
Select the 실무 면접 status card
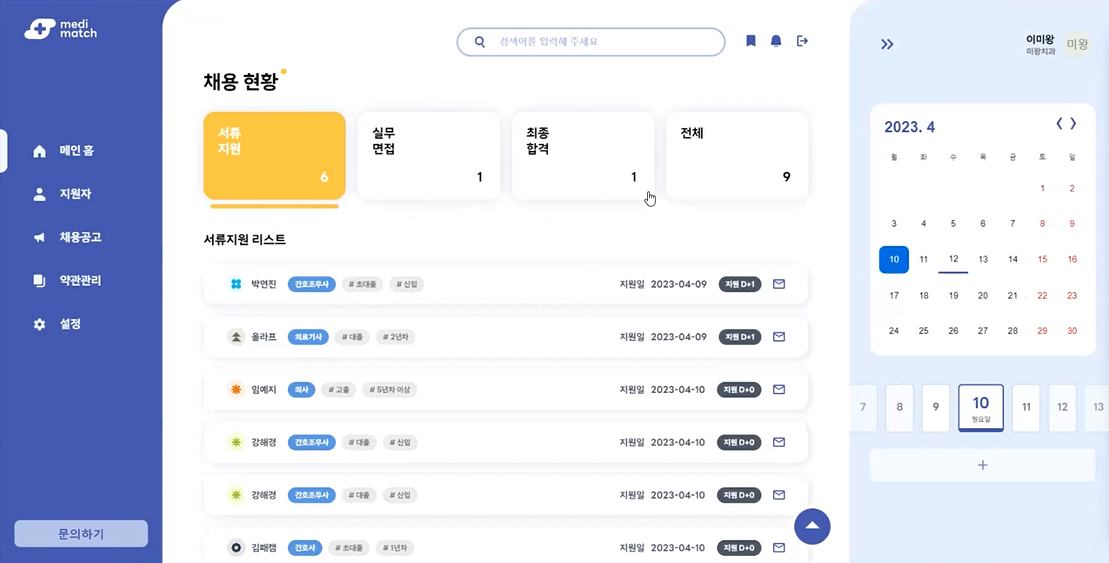428,155
